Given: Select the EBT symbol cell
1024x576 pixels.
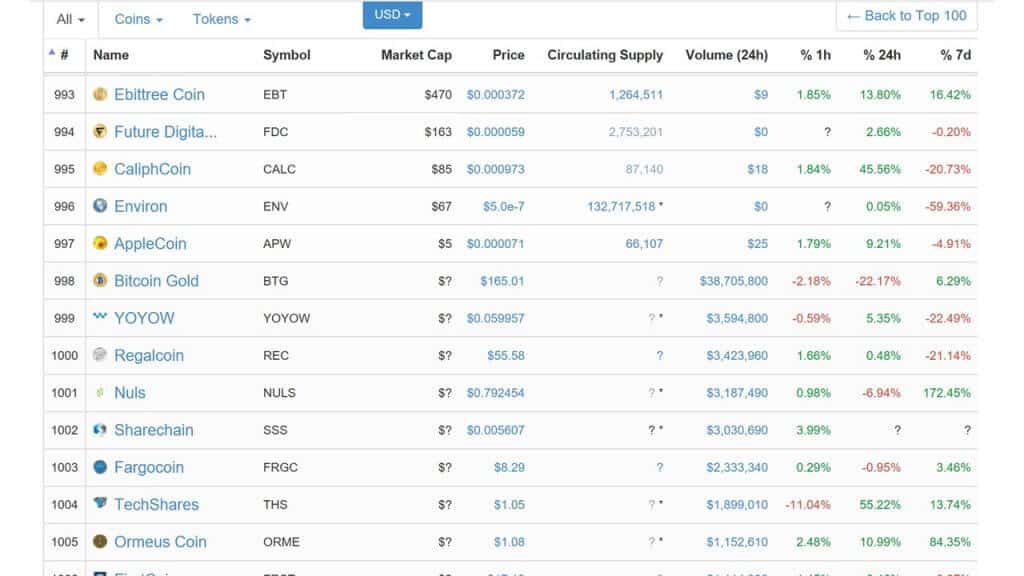Looking at the screenshot, I should [x=275, y=95].
